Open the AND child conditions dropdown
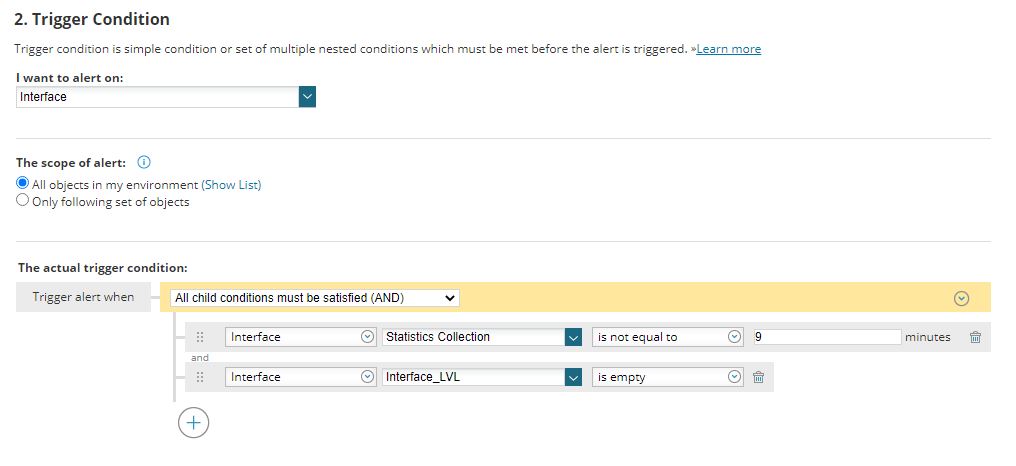The image size is (1016, 466). coord(315,298)
